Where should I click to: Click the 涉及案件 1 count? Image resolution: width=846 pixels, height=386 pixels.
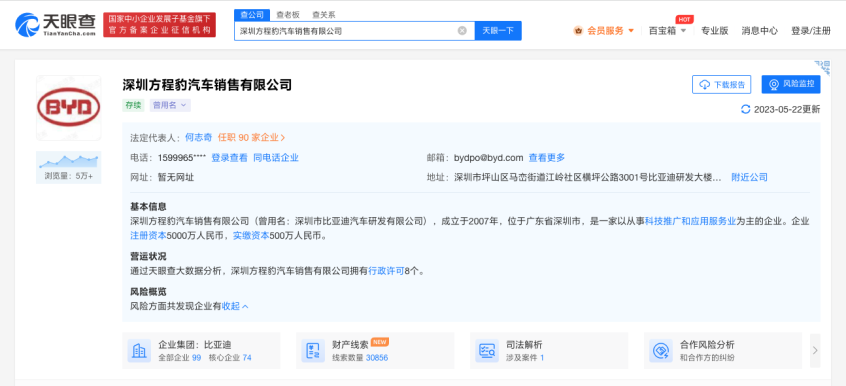tap(525, 357)
